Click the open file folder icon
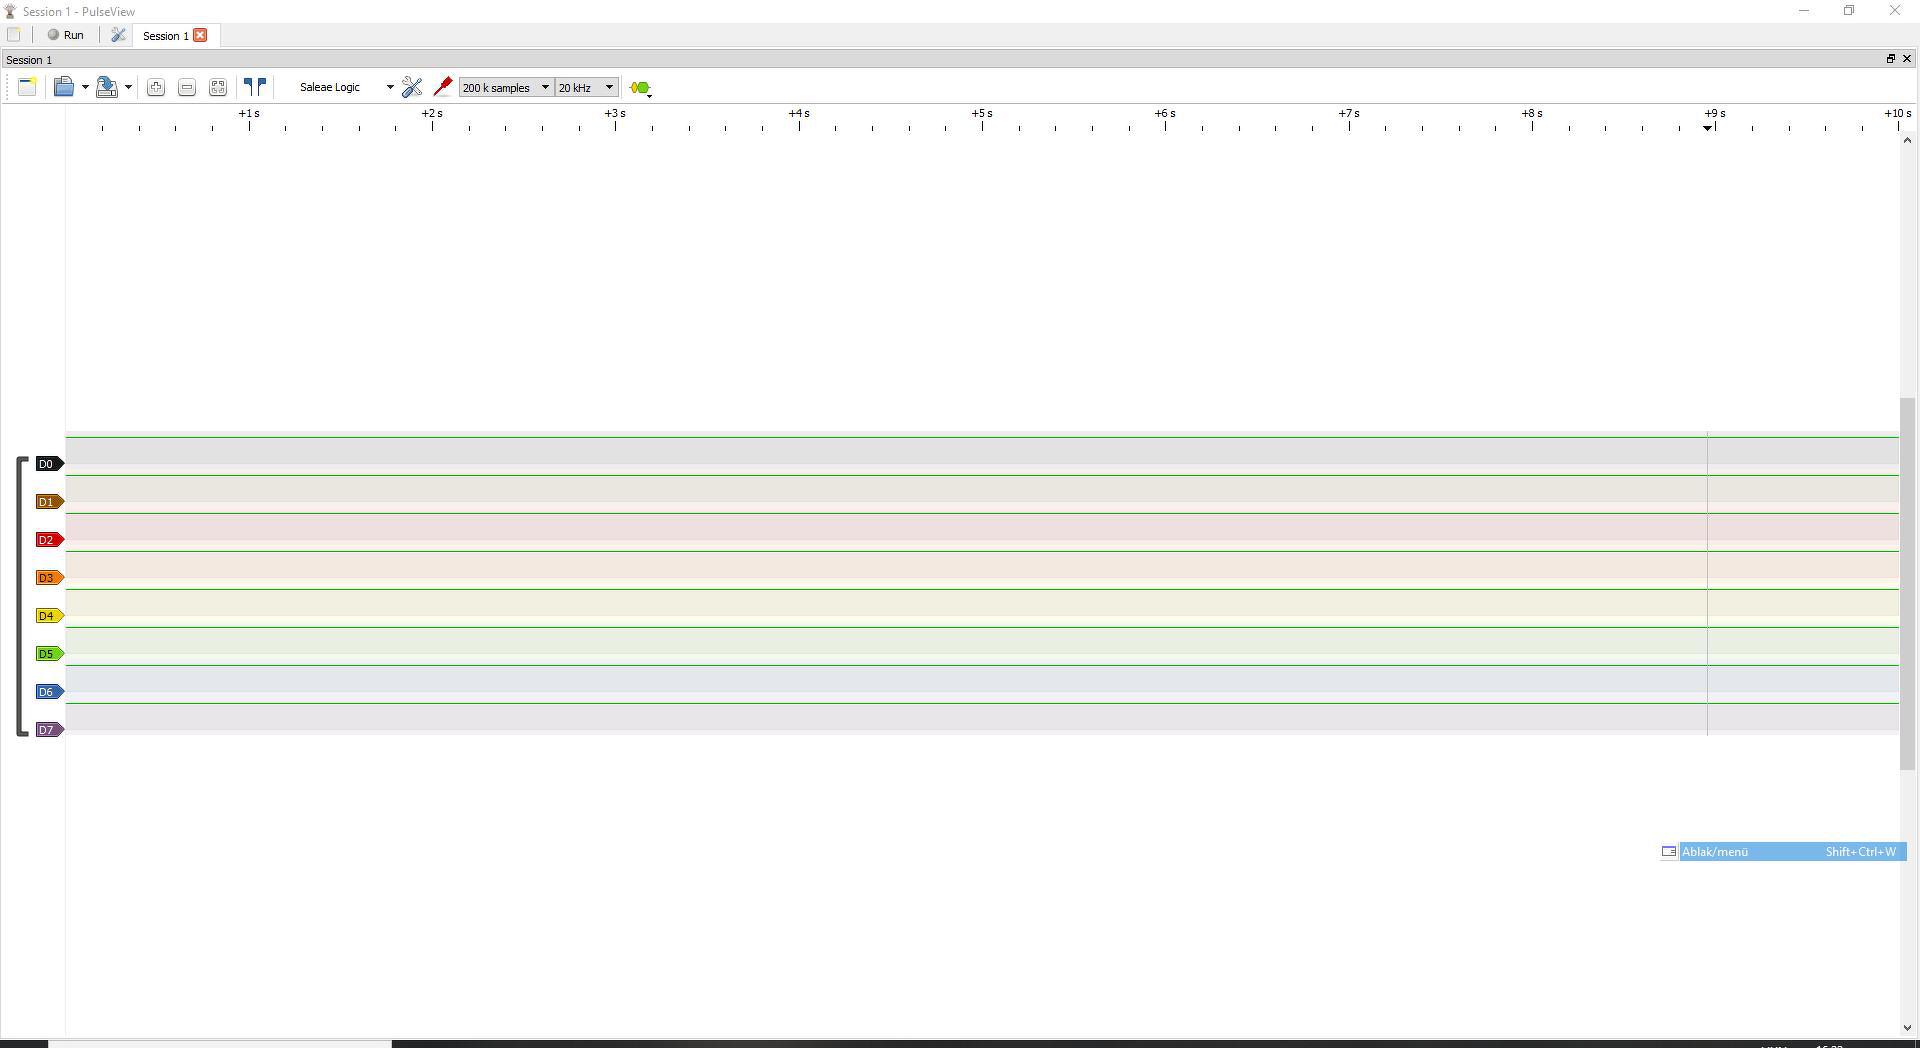 point(64,87)
